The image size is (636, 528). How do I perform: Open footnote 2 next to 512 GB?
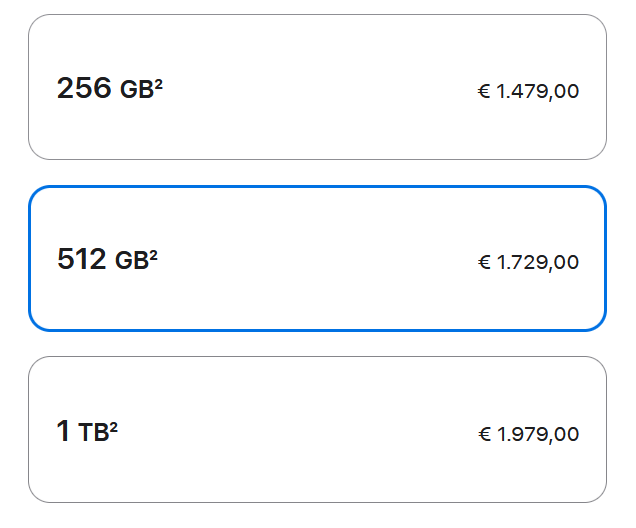pos(154,254)
